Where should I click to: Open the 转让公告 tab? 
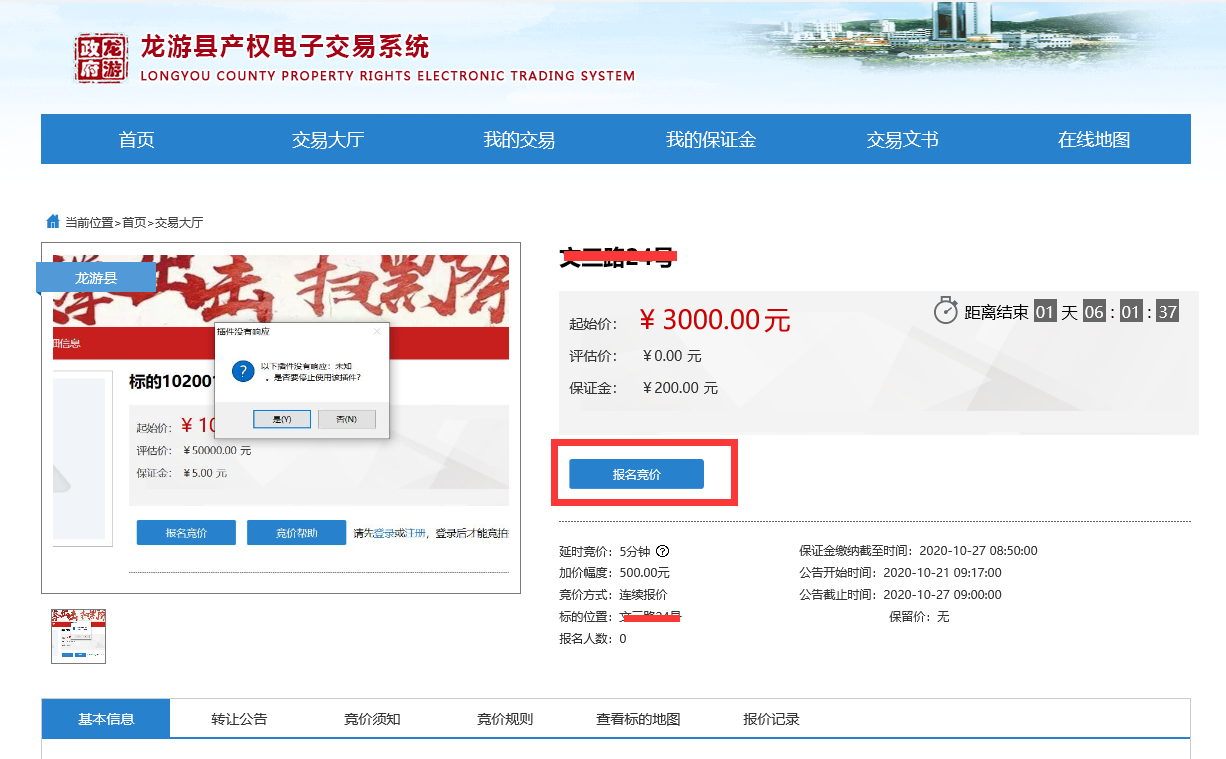[x=239, y=719]
